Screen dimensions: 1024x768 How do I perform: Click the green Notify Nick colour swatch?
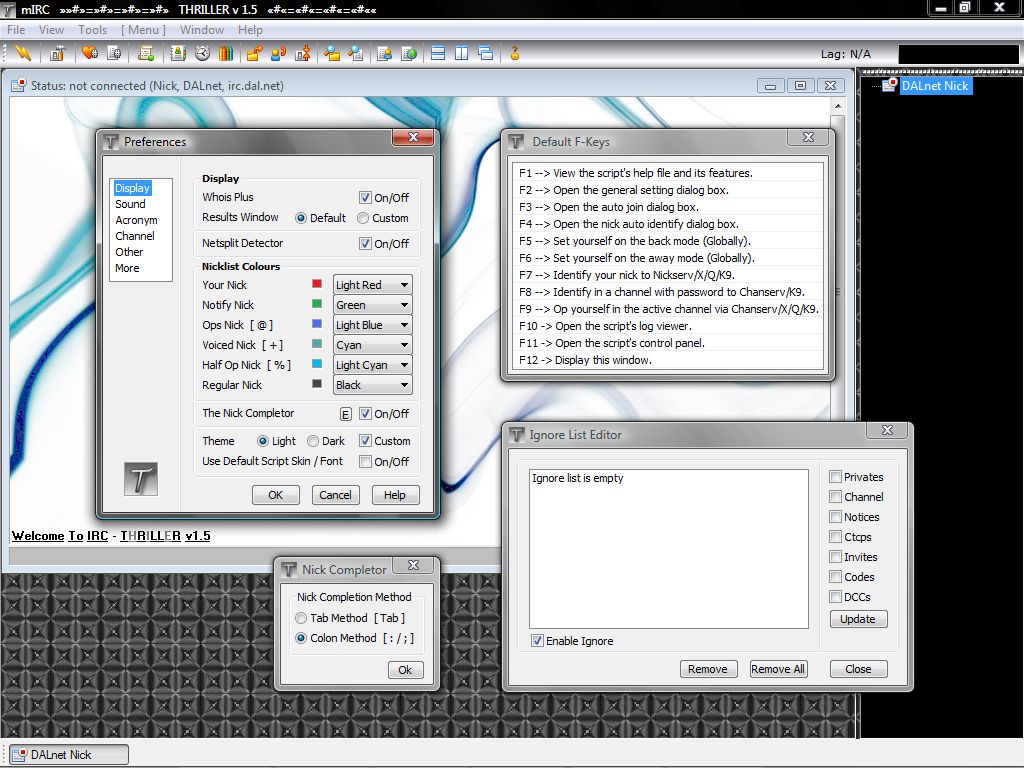tap(317, 304)
